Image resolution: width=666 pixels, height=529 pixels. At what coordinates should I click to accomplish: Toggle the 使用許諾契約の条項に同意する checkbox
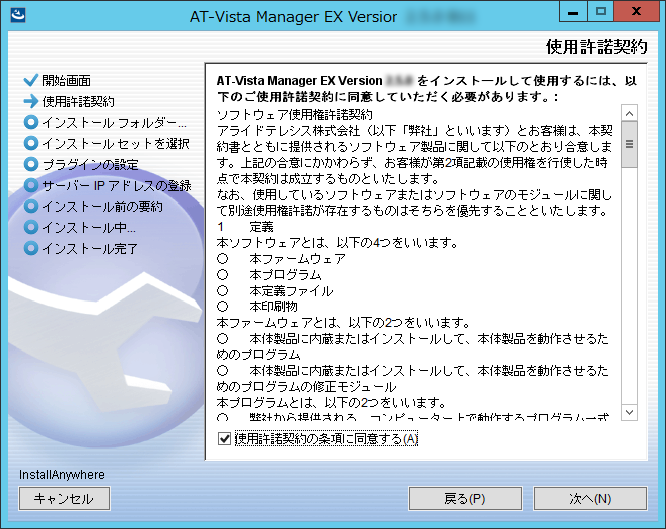pos(224,438)
